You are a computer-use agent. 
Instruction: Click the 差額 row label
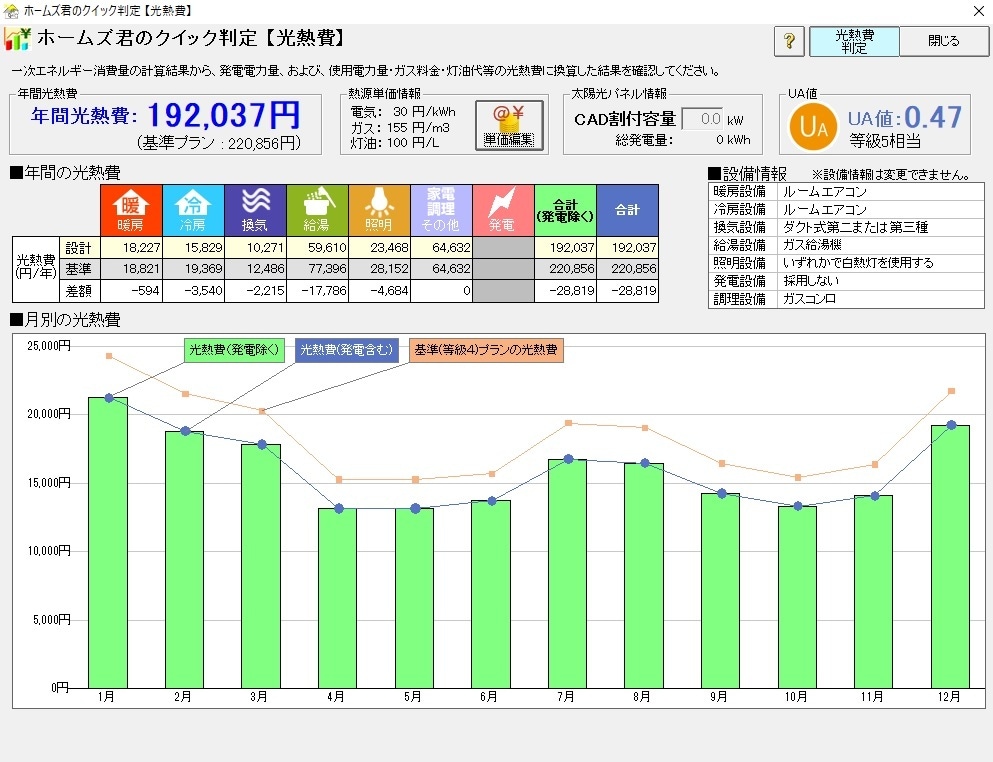[x=79, y=291]
